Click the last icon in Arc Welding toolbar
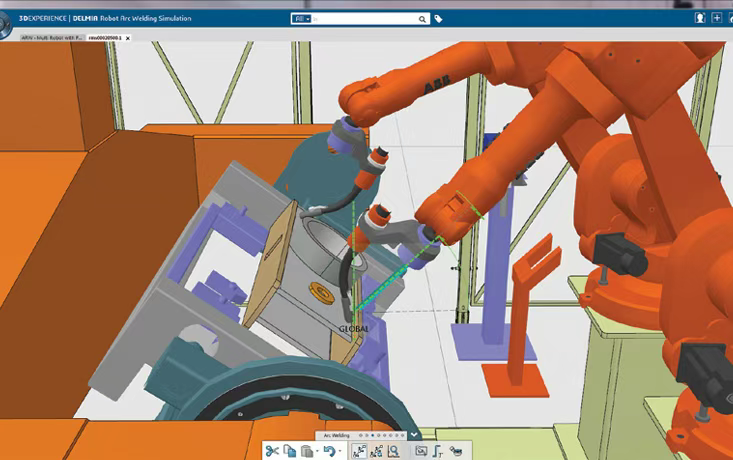 pos(456,451)
